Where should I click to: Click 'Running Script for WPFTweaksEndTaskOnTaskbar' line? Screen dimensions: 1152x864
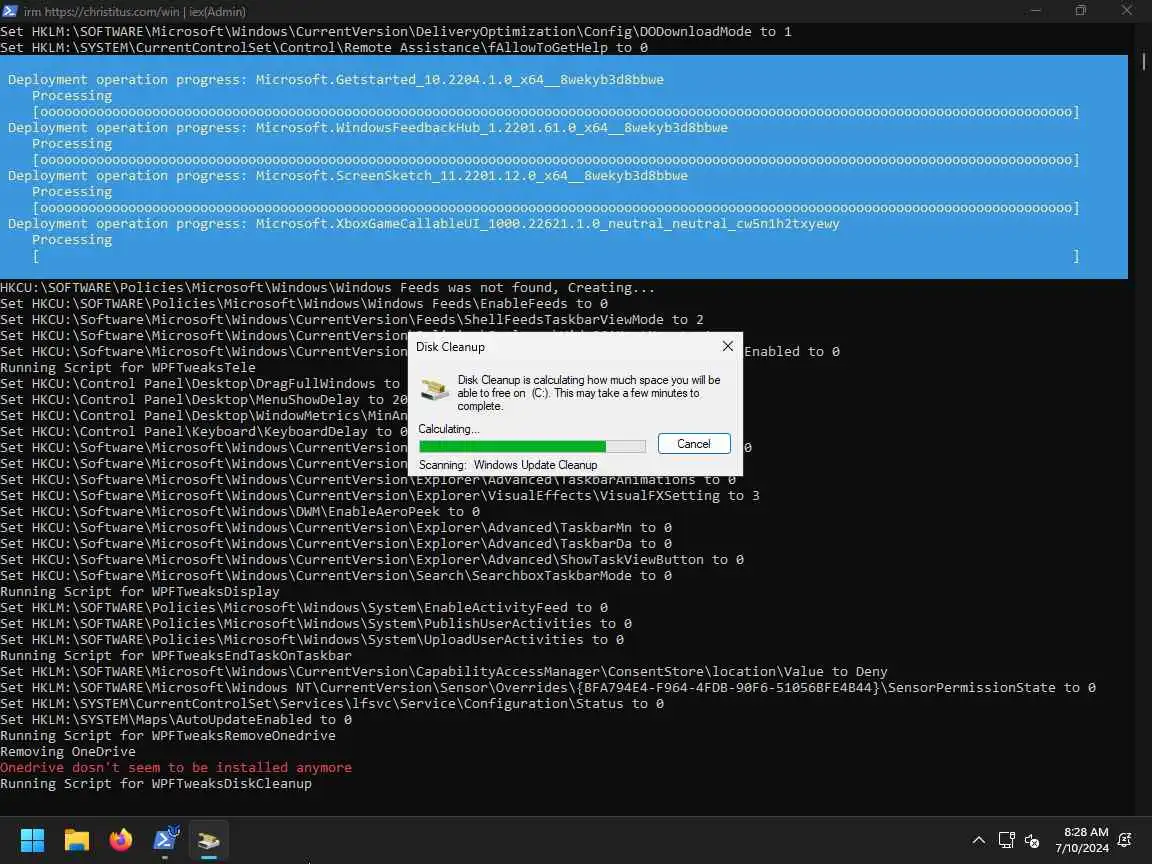tap(176, 655)
